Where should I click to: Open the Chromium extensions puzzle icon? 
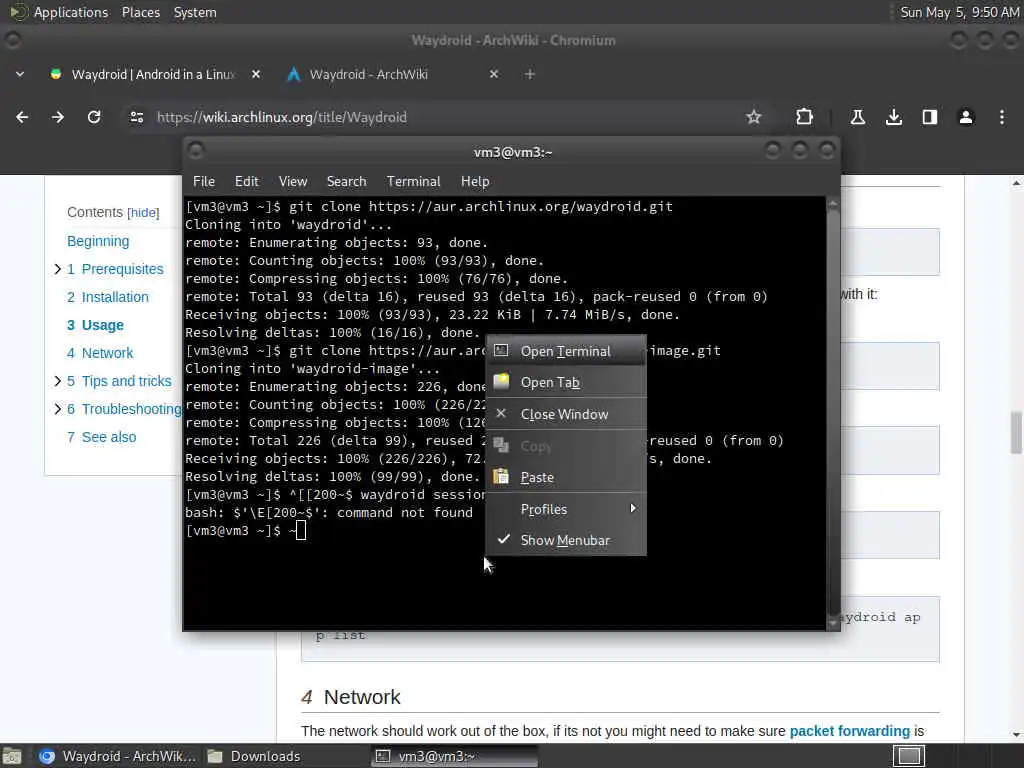click(805, 117)
